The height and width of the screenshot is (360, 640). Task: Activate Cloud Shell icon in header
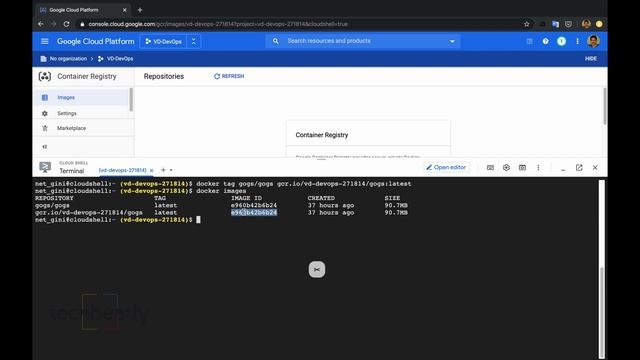(529, 41)
